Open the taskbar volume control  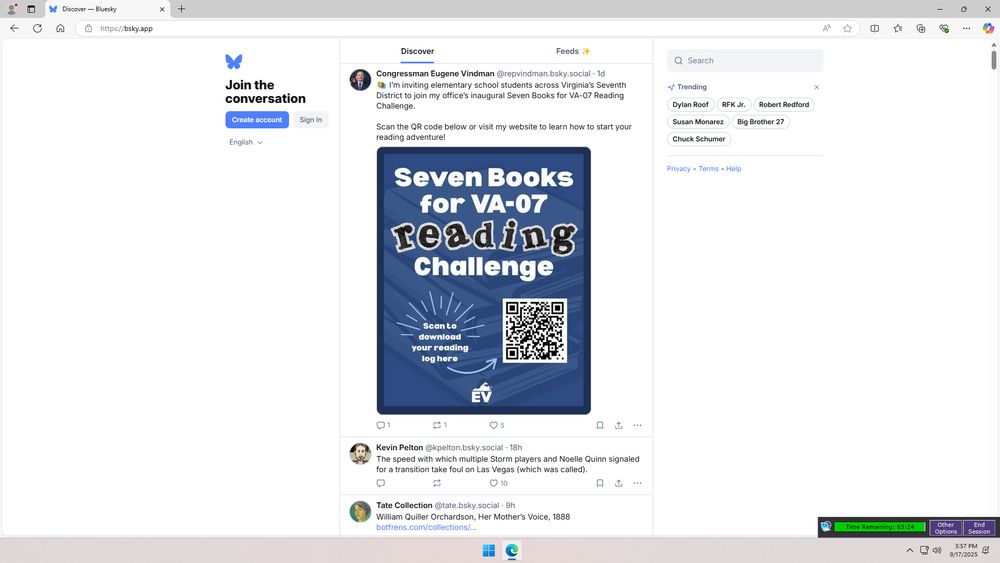(x=937, y=550)
